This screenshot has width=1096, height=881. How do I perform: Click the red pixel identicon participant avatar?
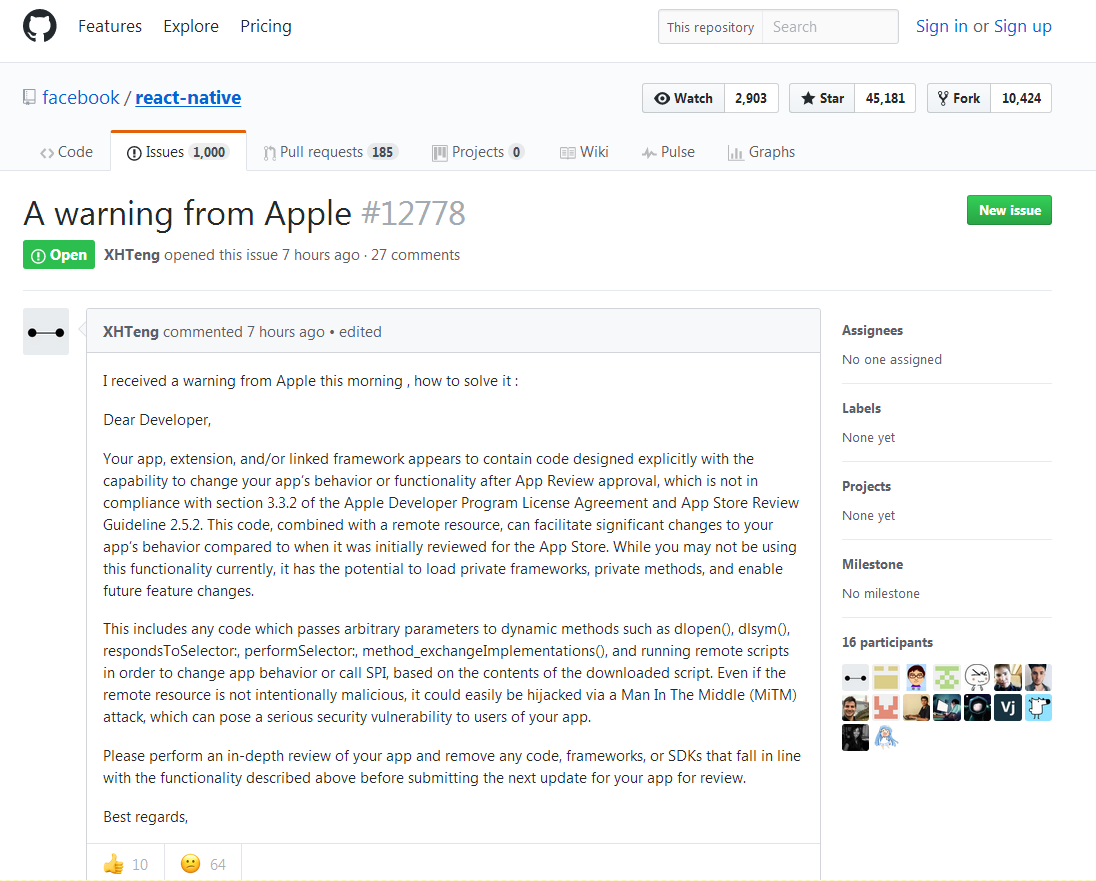pos(886,708)
